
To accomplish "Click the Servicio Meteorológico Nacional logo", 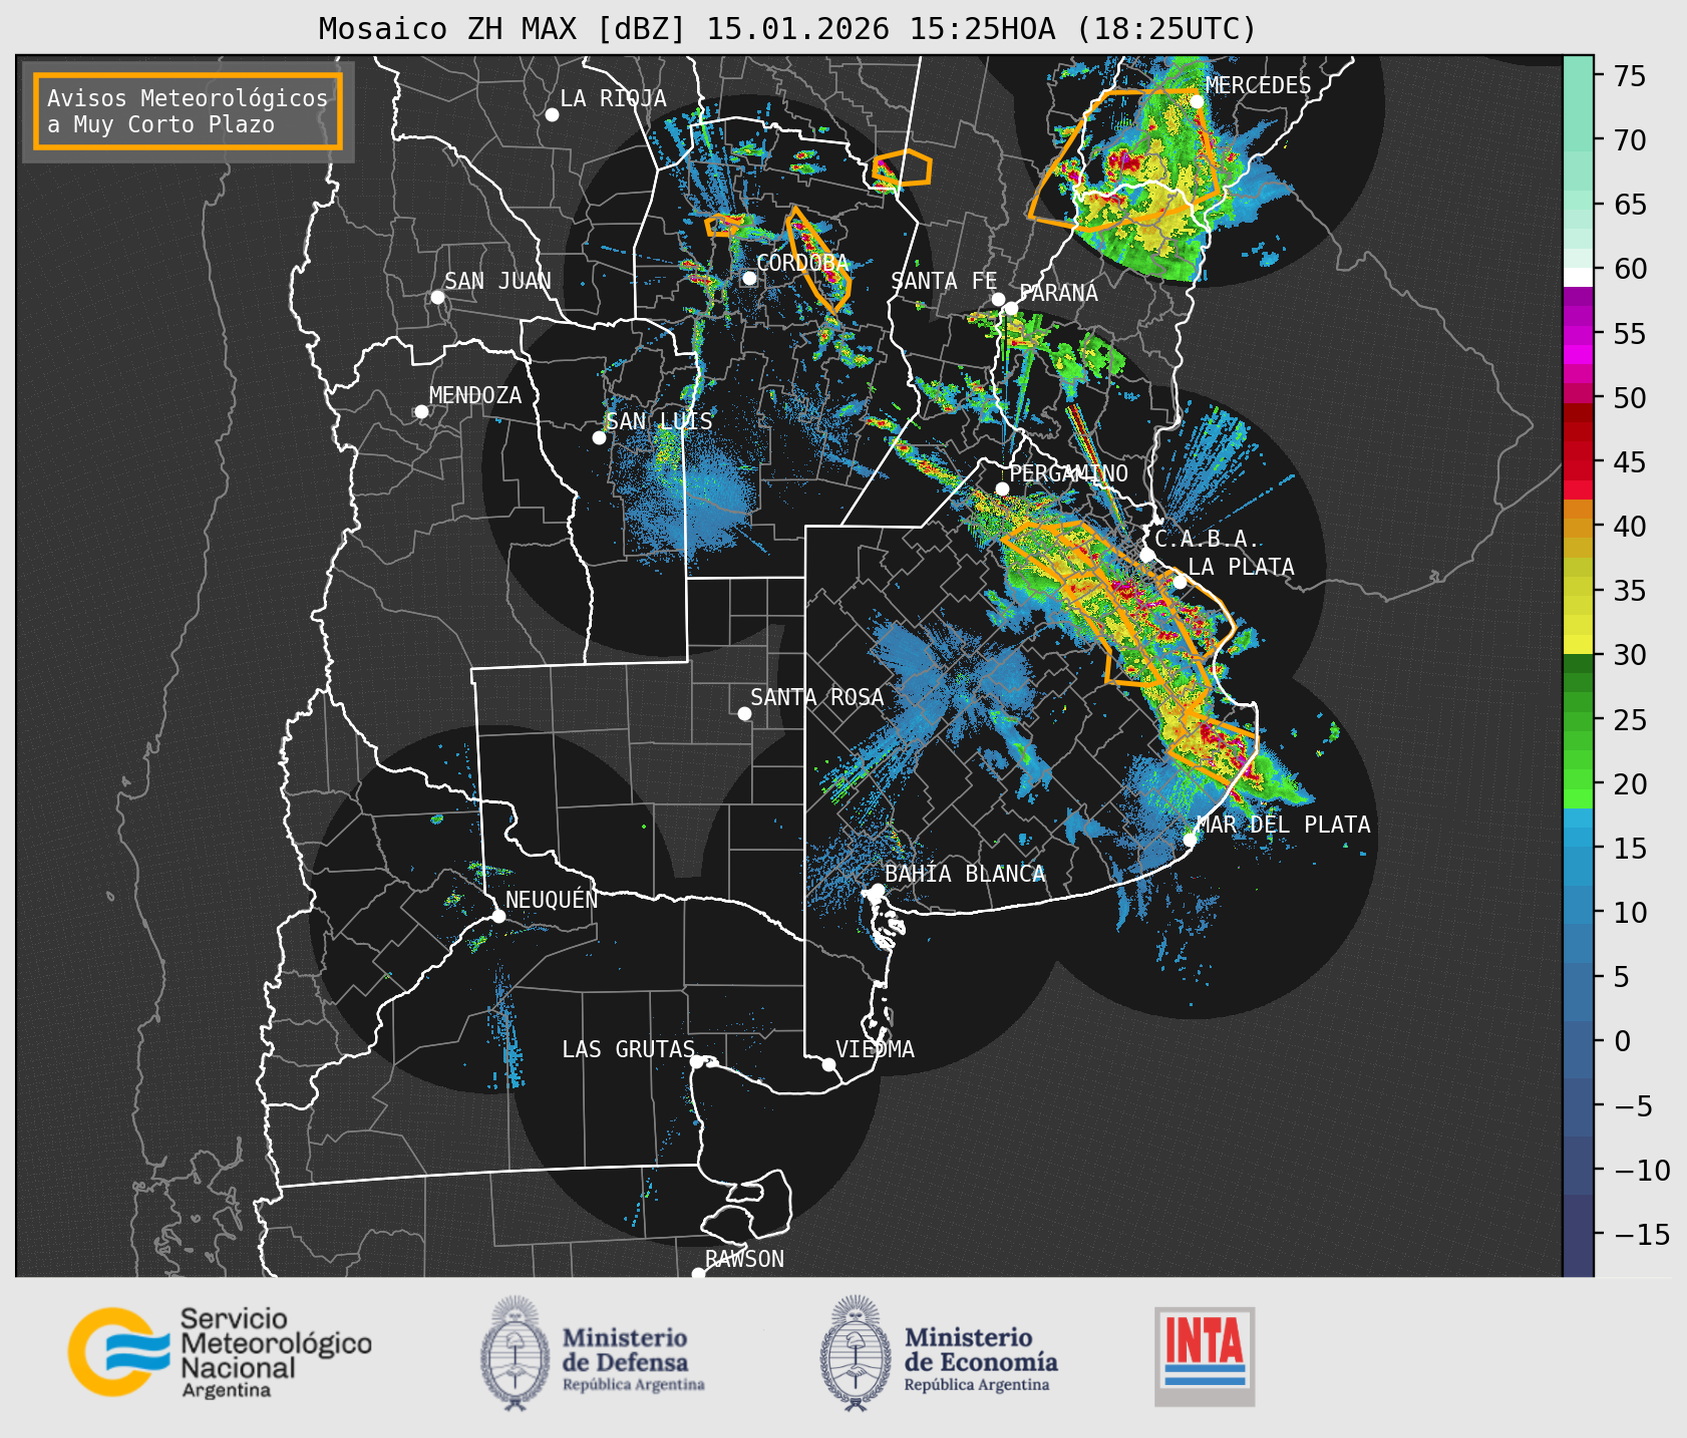I will click(x=219, y=1352).
